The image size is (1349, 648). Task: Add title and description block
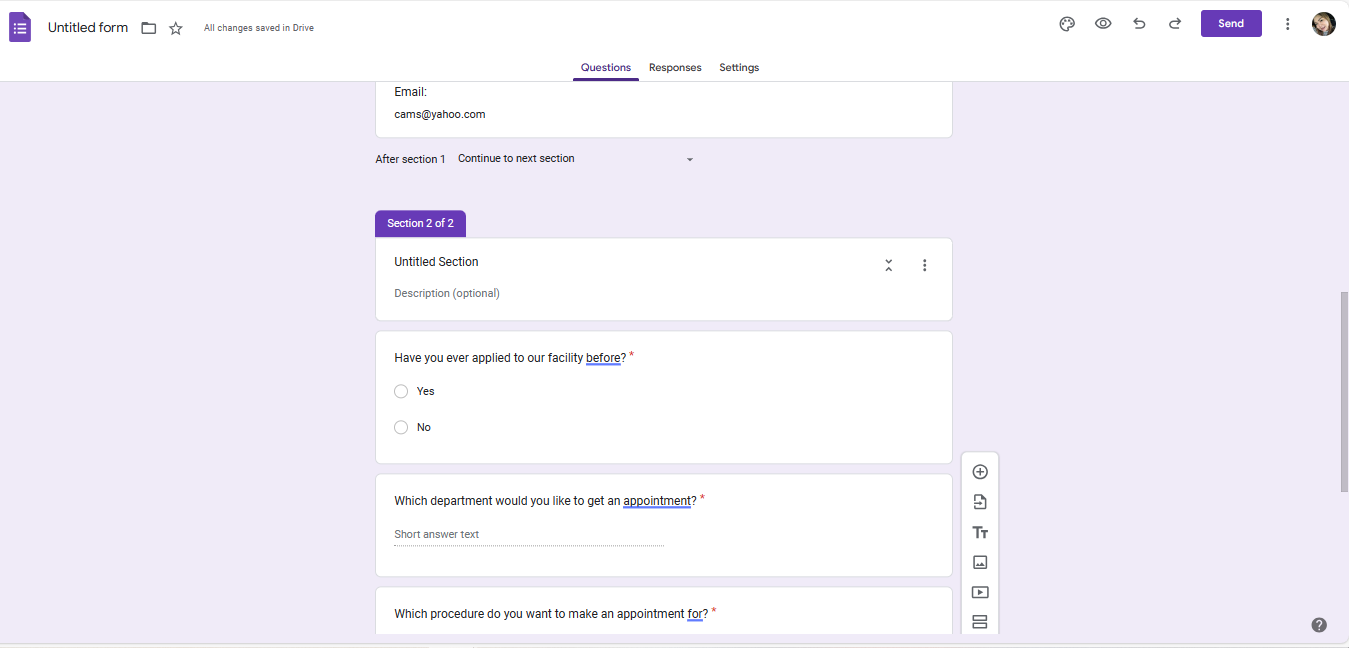[980, 532]
